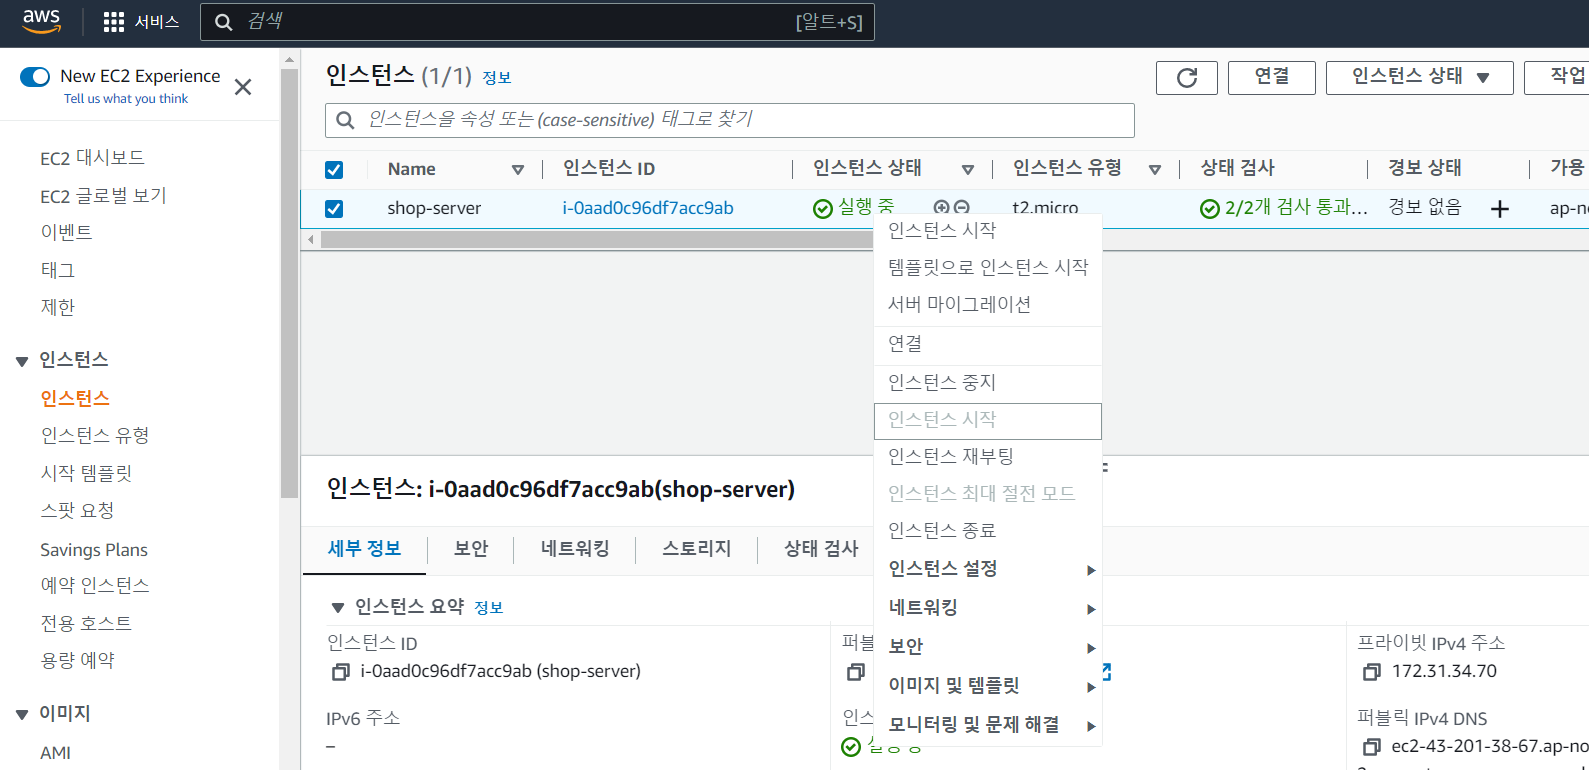The height and width of the screenshot is (770, 1589).
Task: Click the zoom-out icon beside 실행 중
Action: click(x=961, y=207)
